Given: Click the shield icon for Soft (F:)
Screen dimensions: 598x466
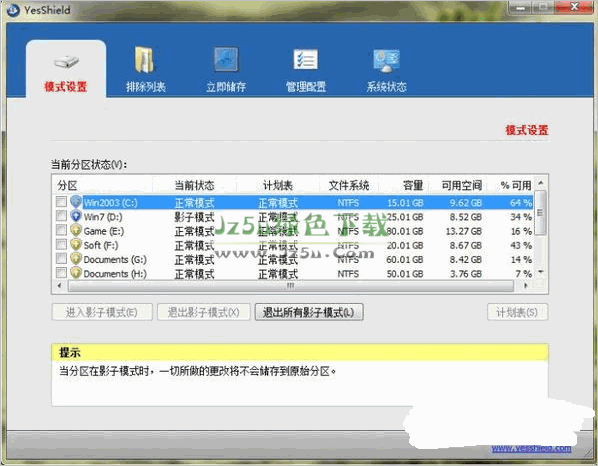Looking at the screenshot, I should 76,244.
